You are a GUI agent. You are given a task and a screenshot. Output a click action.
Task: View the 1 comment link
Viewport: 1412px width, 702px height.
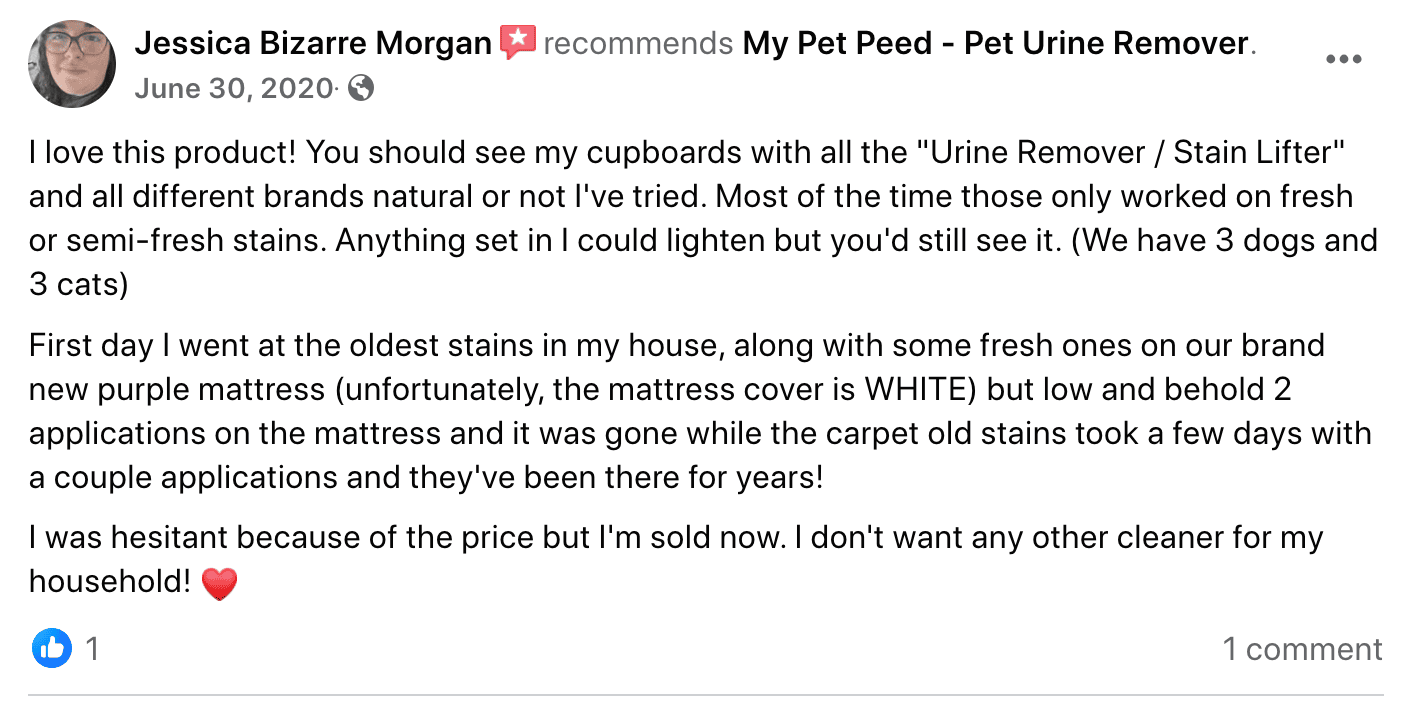click(1302, 649)
